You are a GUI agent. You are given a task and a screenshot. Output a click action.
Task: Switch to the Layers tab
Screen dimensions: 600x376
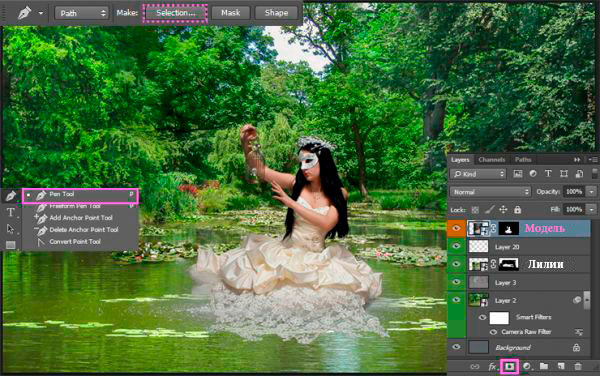pos(460,160)
